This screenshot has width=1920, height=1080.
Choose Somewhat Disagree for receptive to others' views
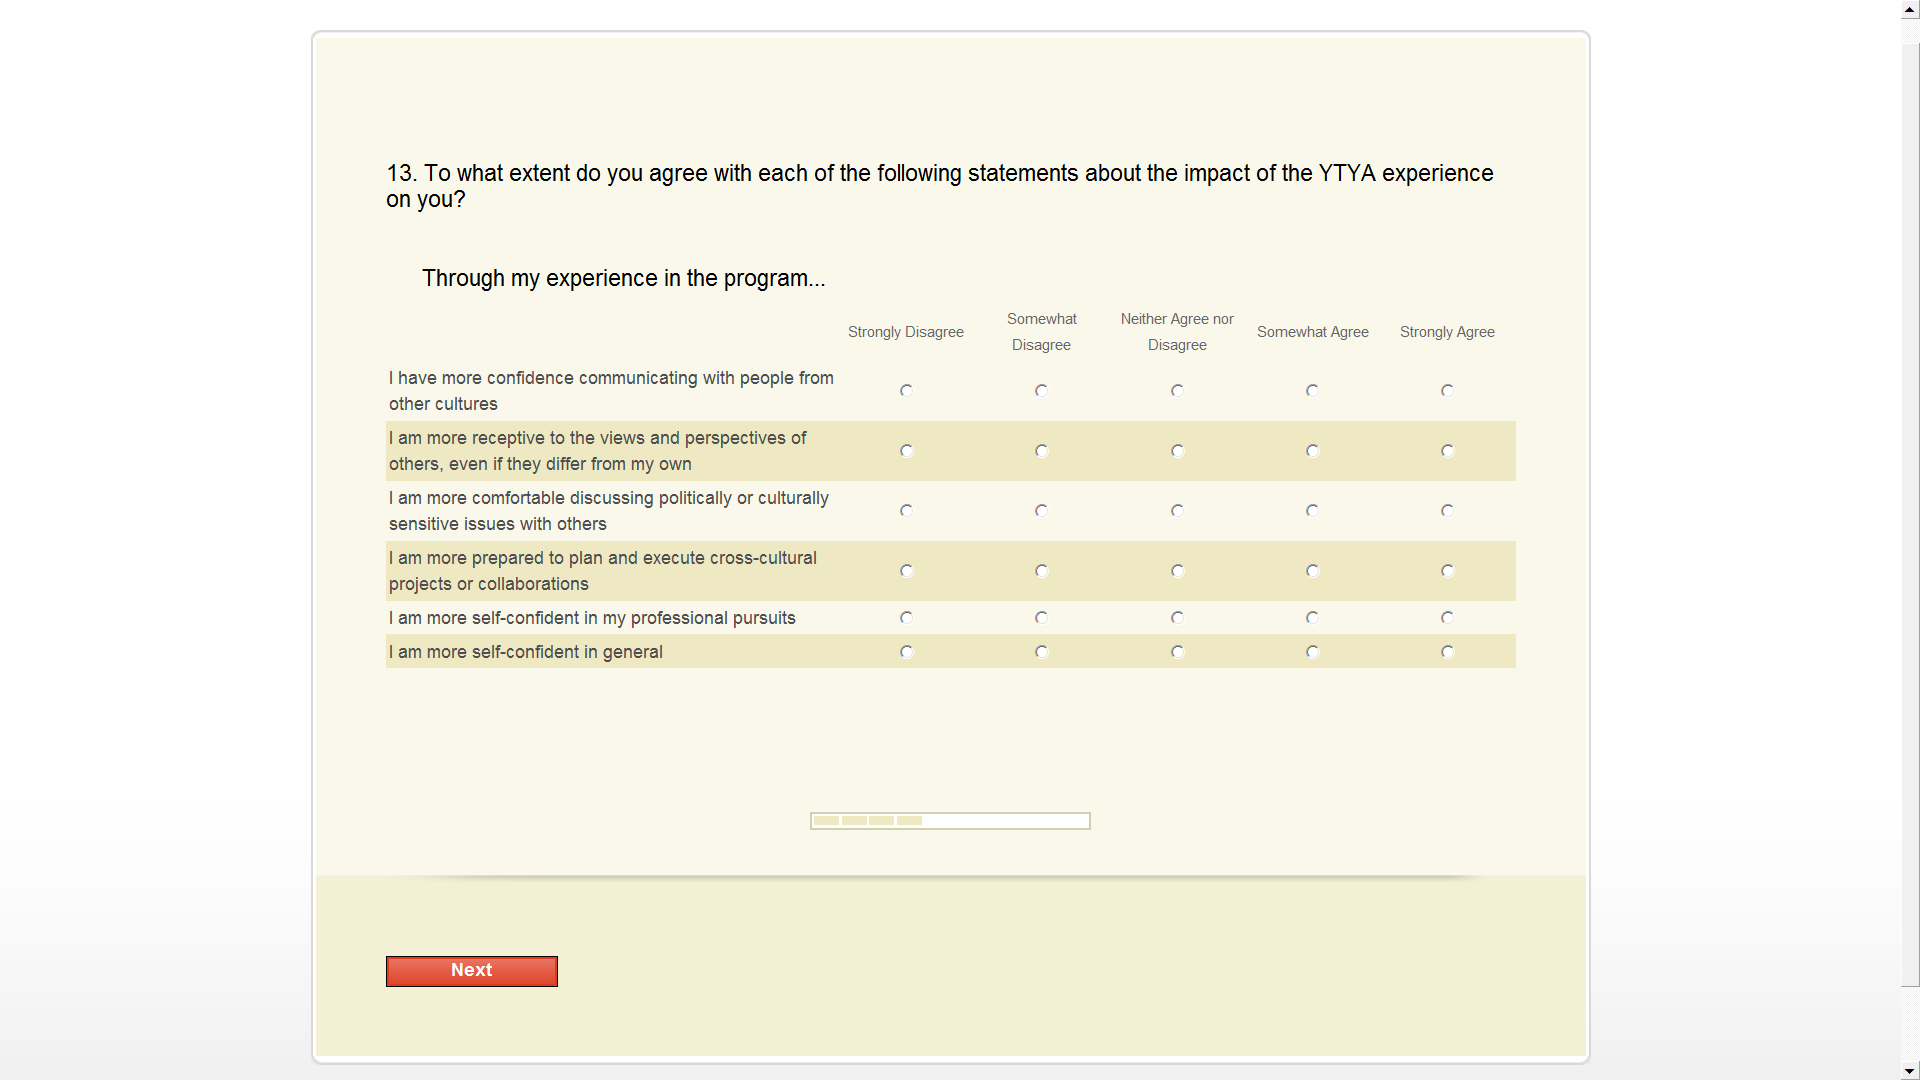coord(1041,451)
